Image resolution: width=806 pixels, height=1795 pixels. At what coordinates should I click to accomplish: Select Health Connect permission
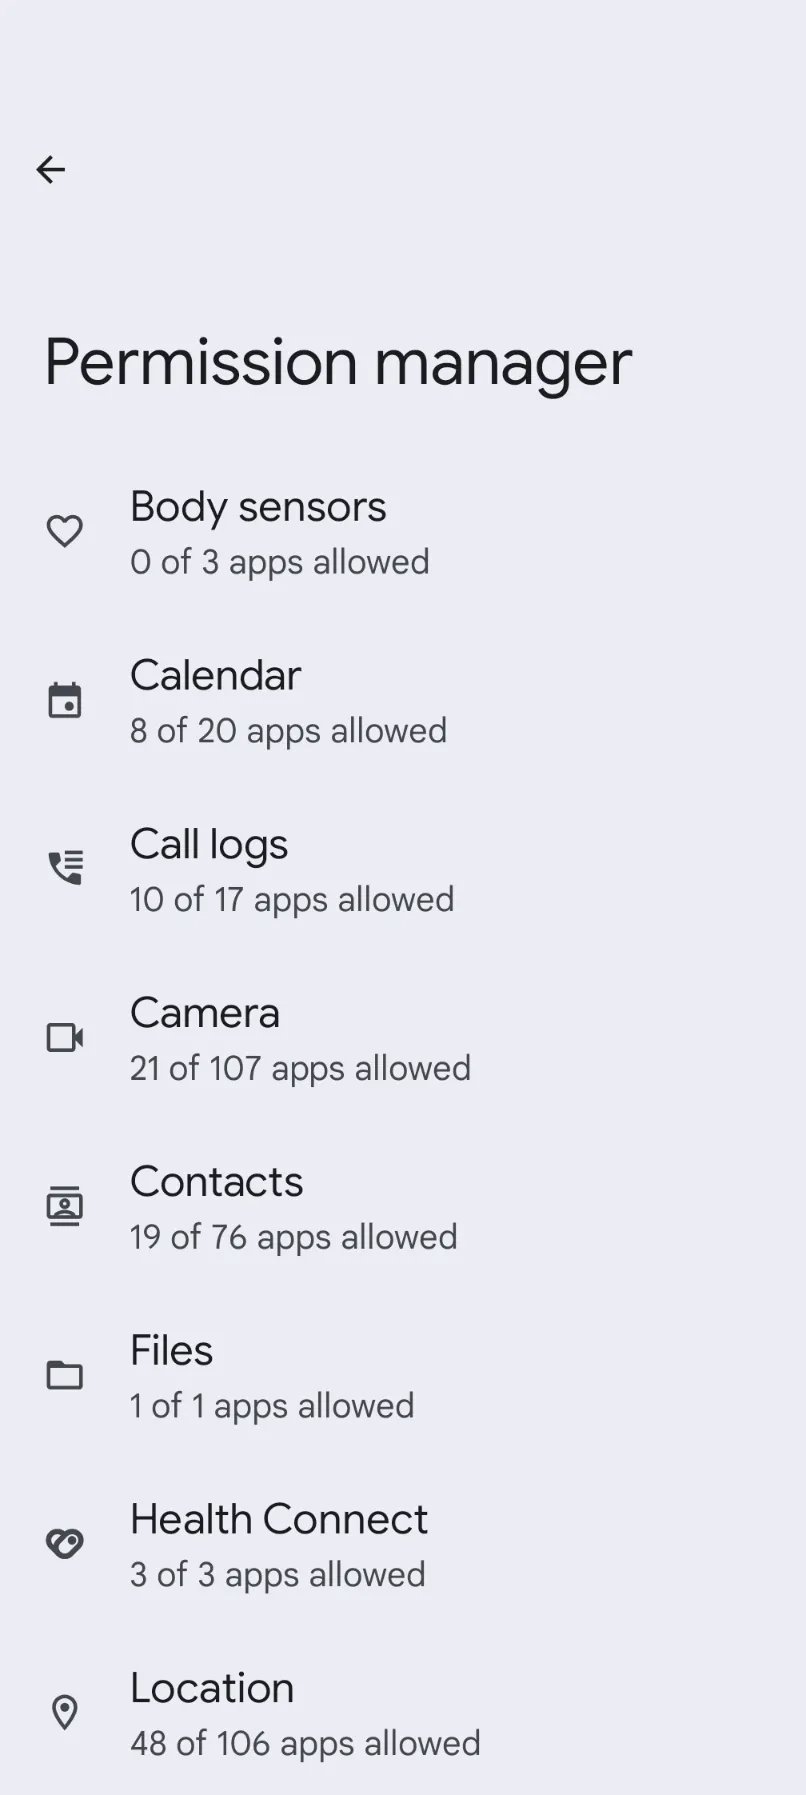point(279,1520)
